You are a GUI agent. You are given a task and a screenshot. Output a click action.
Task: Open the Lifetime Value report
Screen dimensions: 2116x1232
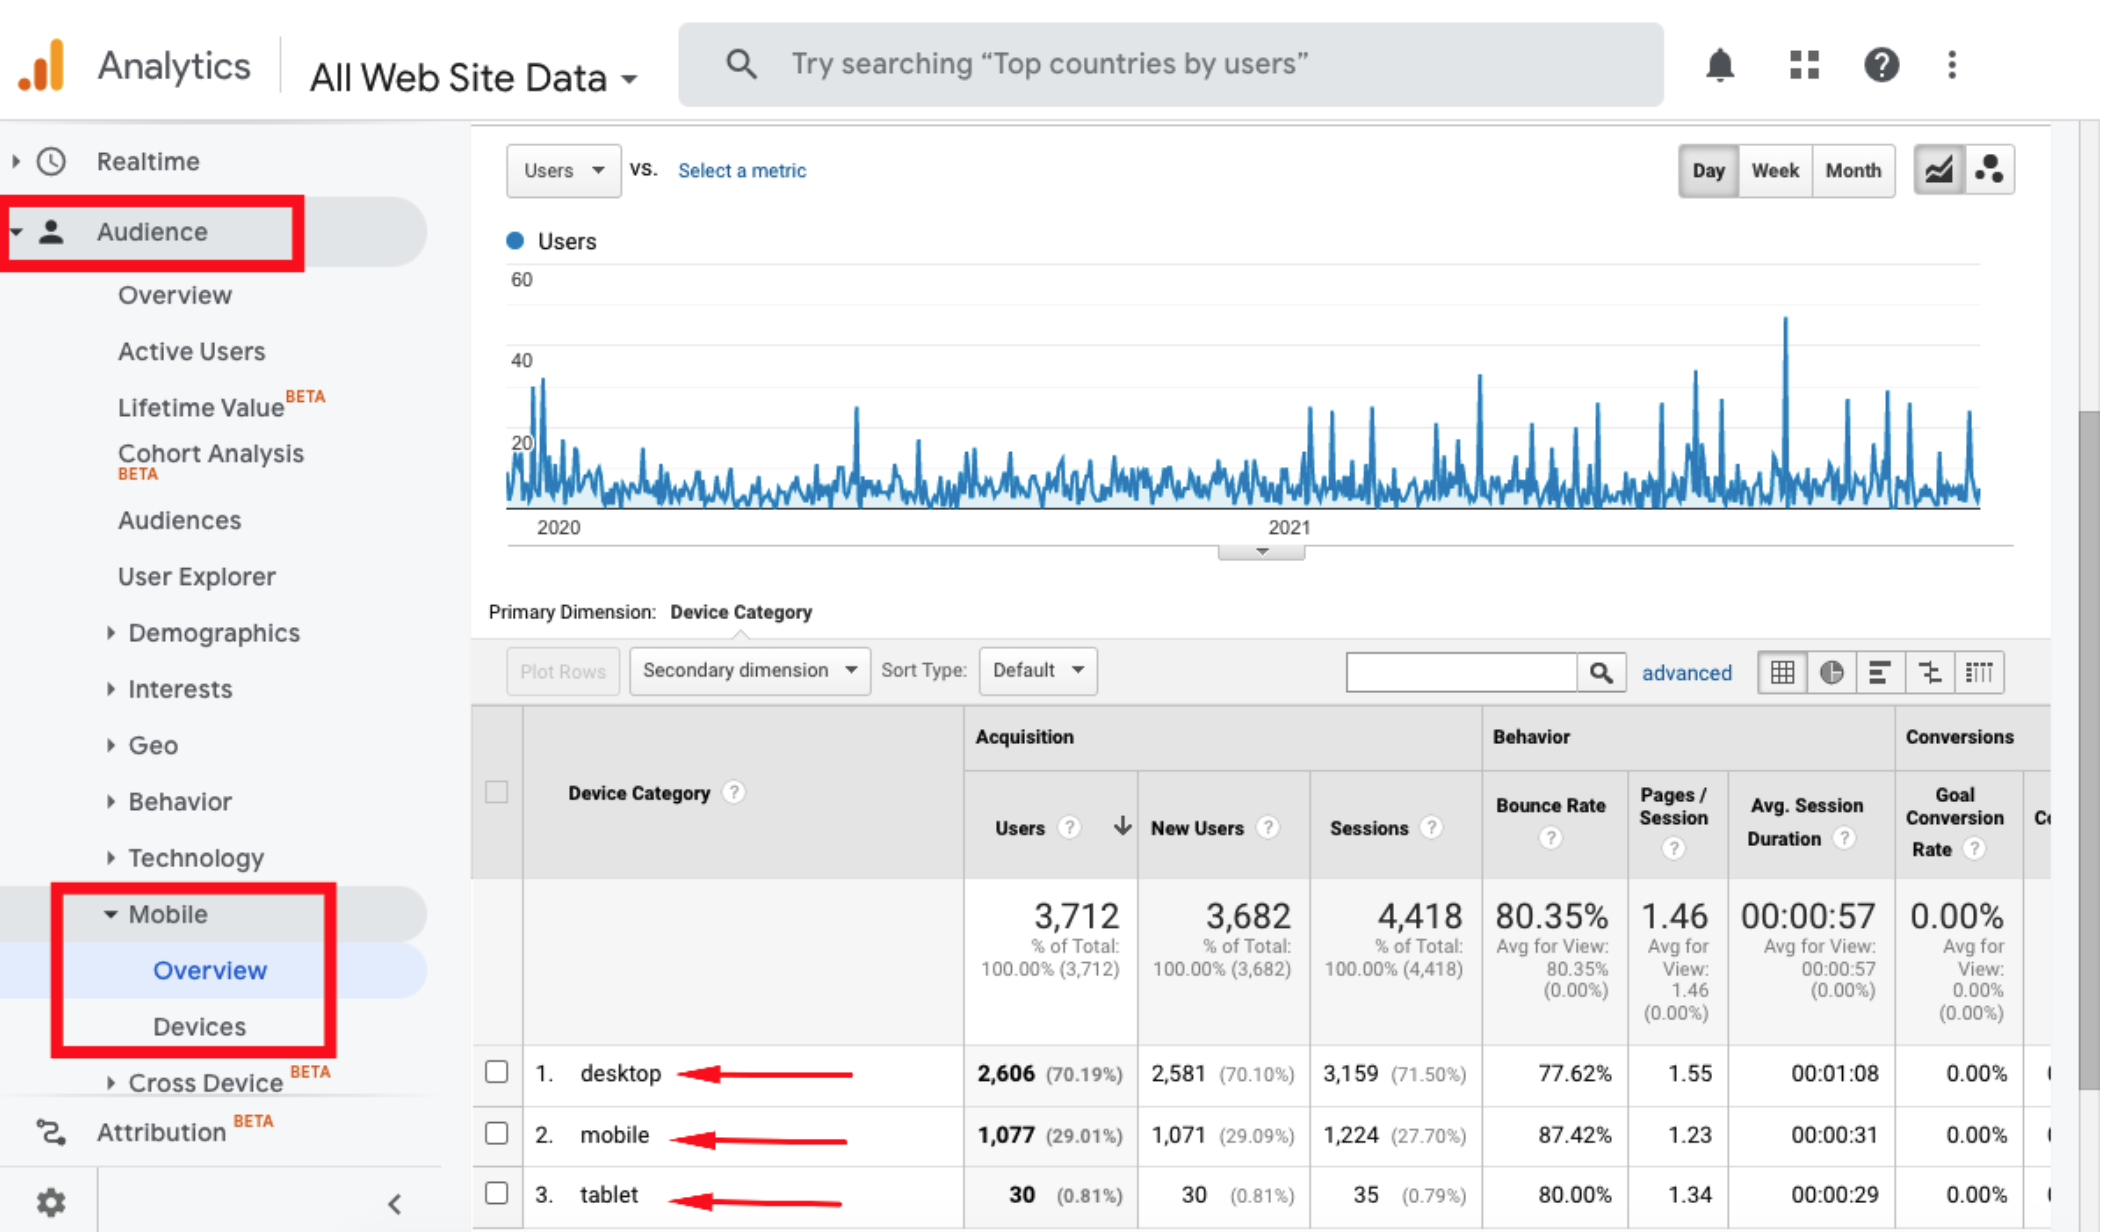coord(200,407)
